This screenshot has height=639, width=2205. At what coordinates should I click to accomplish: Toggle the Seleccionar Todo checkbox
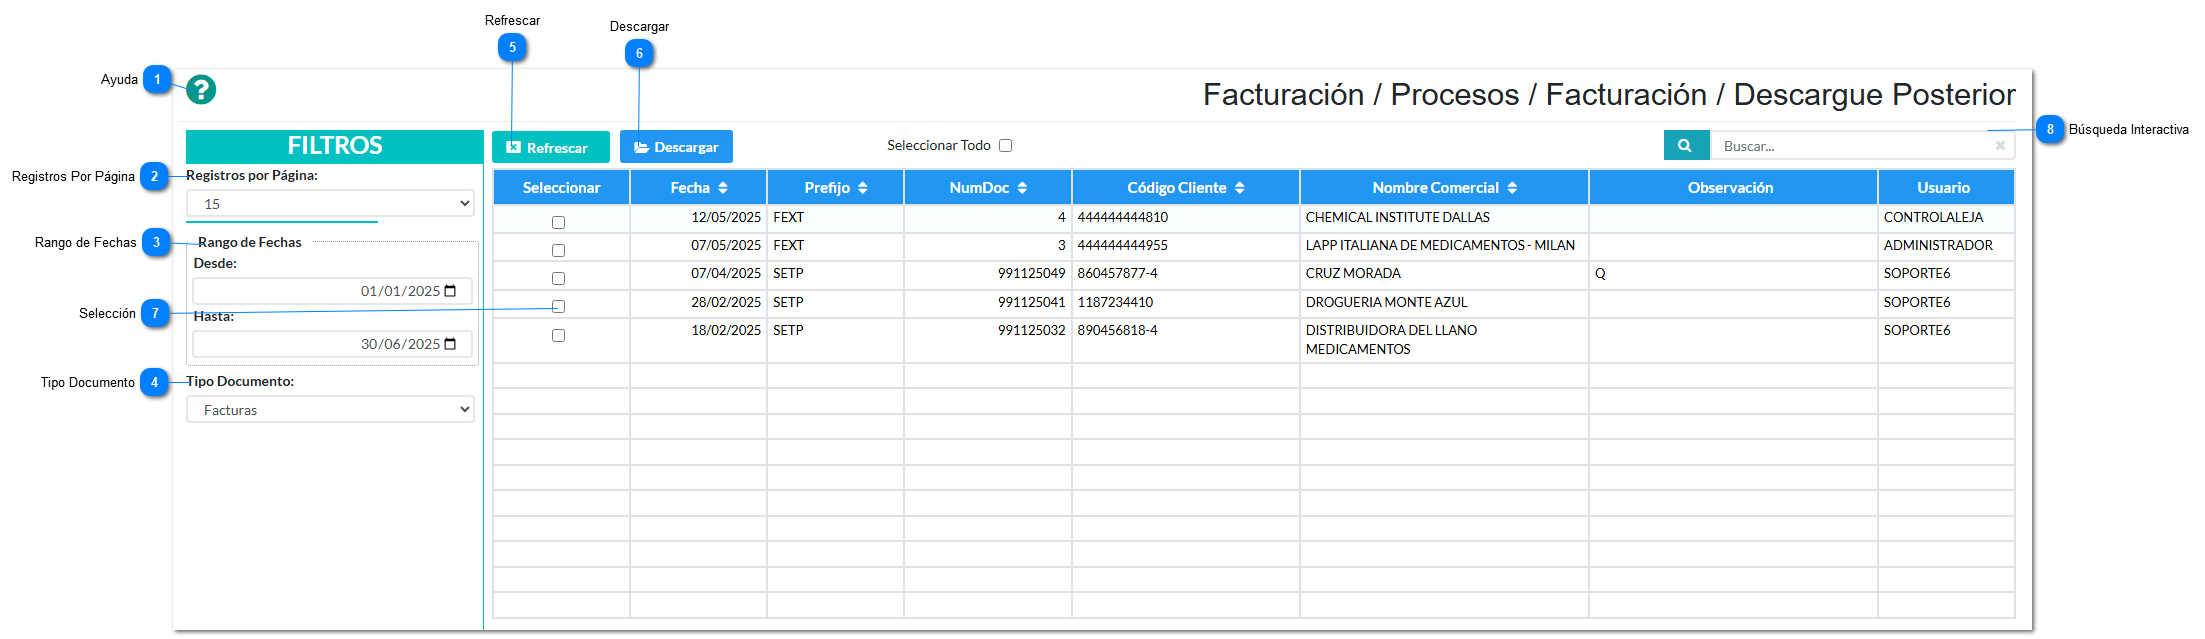pos(1006,146)
